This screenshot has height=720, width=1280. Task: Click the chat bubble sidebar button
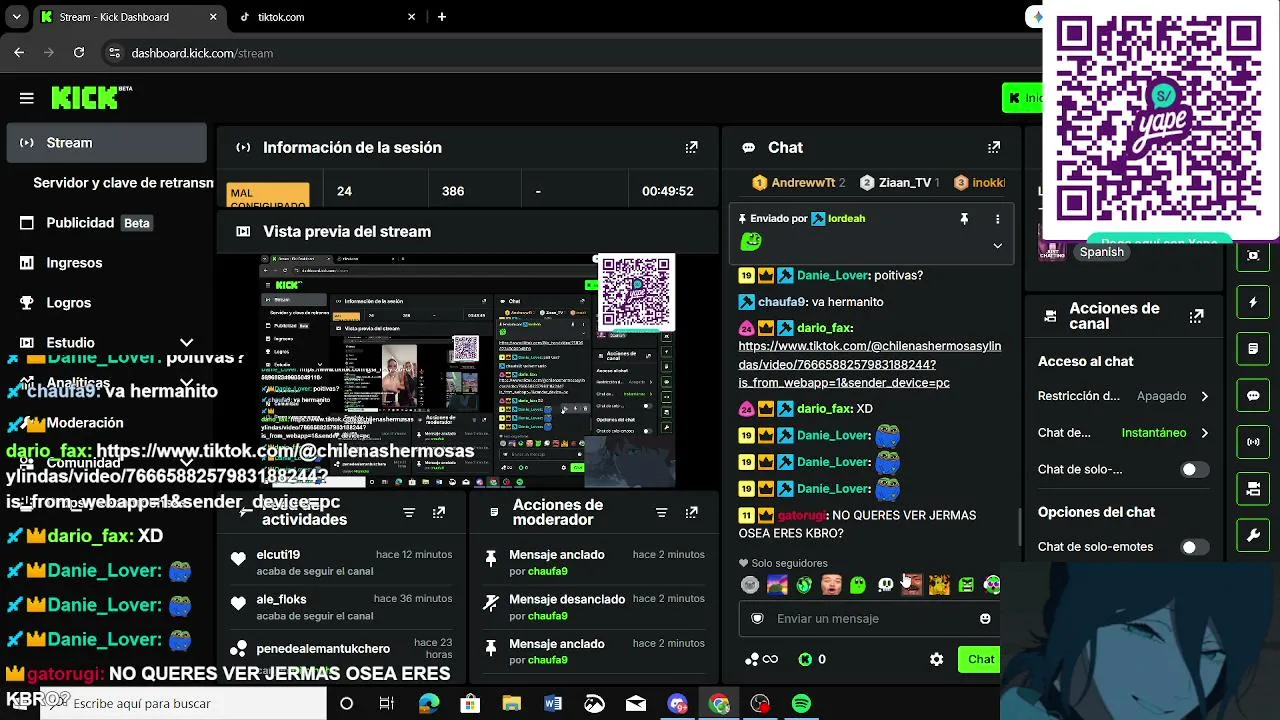pos(1253,395)
